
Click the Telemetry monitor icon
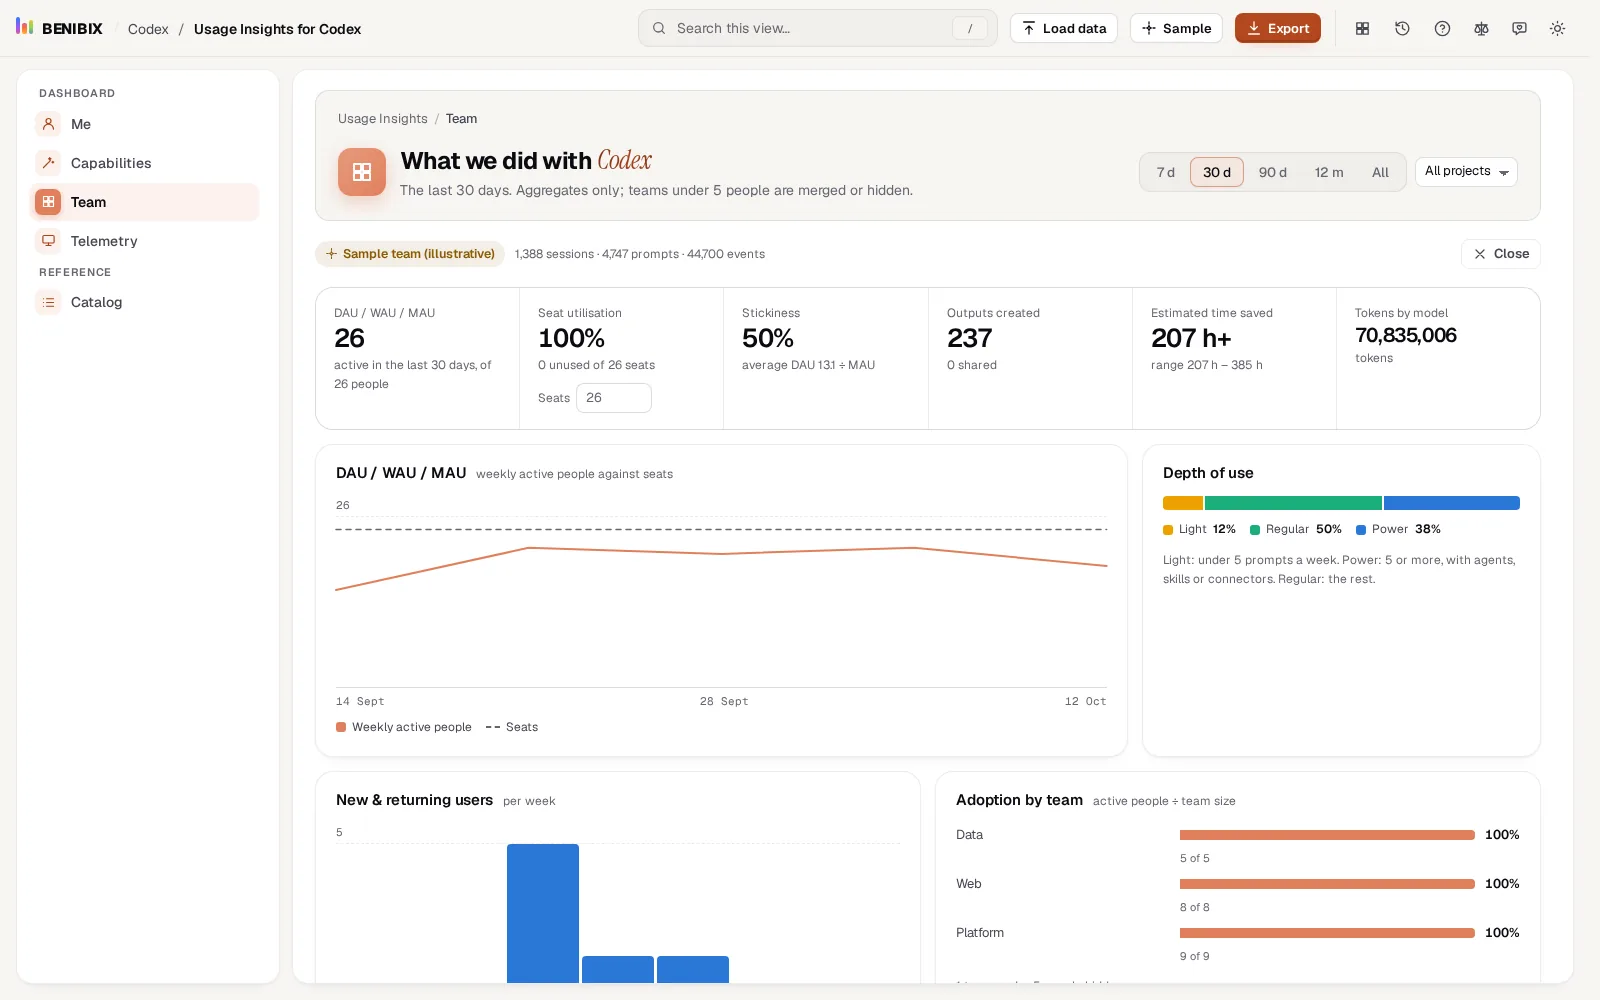click(x=48, y=241)
